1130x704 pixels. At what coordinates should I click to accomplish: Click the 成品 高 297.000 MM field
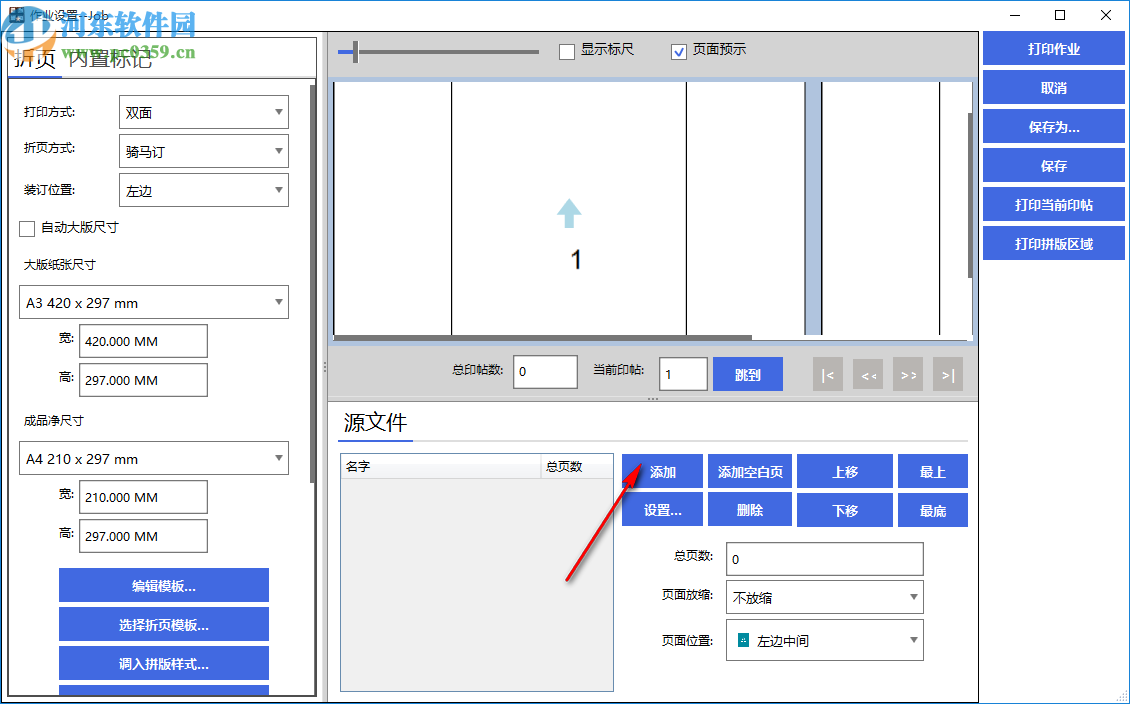143,536
